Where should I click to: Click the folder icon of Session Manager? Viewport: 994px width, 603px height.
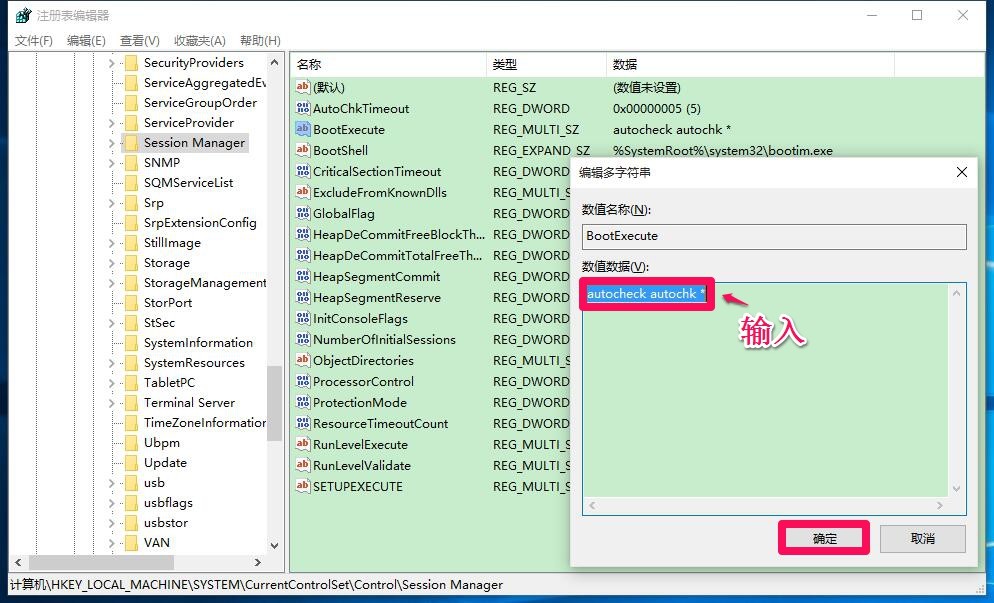pos(133,142)
